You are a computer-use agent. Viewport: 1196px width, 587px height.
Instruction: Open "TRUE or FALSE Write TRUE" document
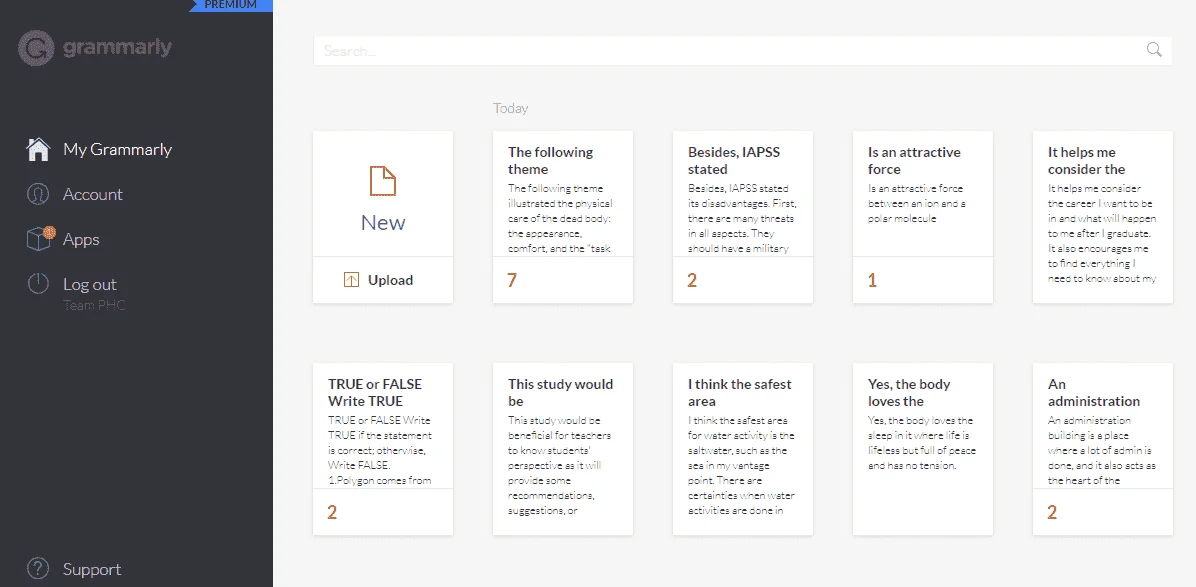[383, 449]
